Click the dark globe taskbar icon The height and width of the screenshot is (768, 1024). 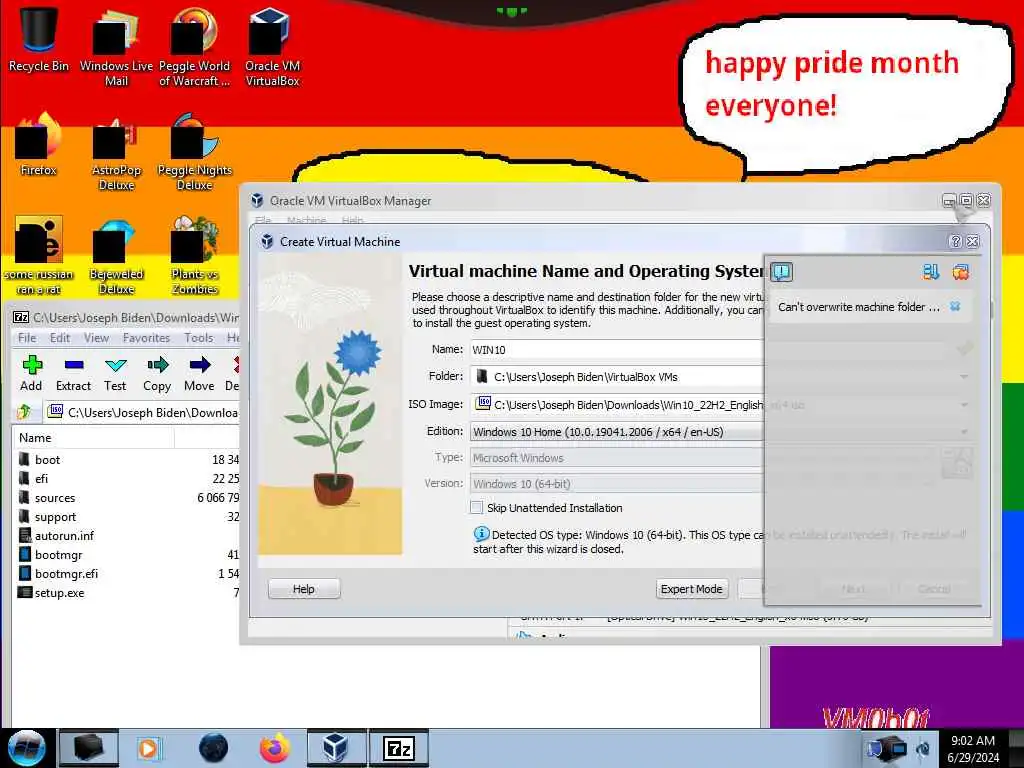[213, 748]
